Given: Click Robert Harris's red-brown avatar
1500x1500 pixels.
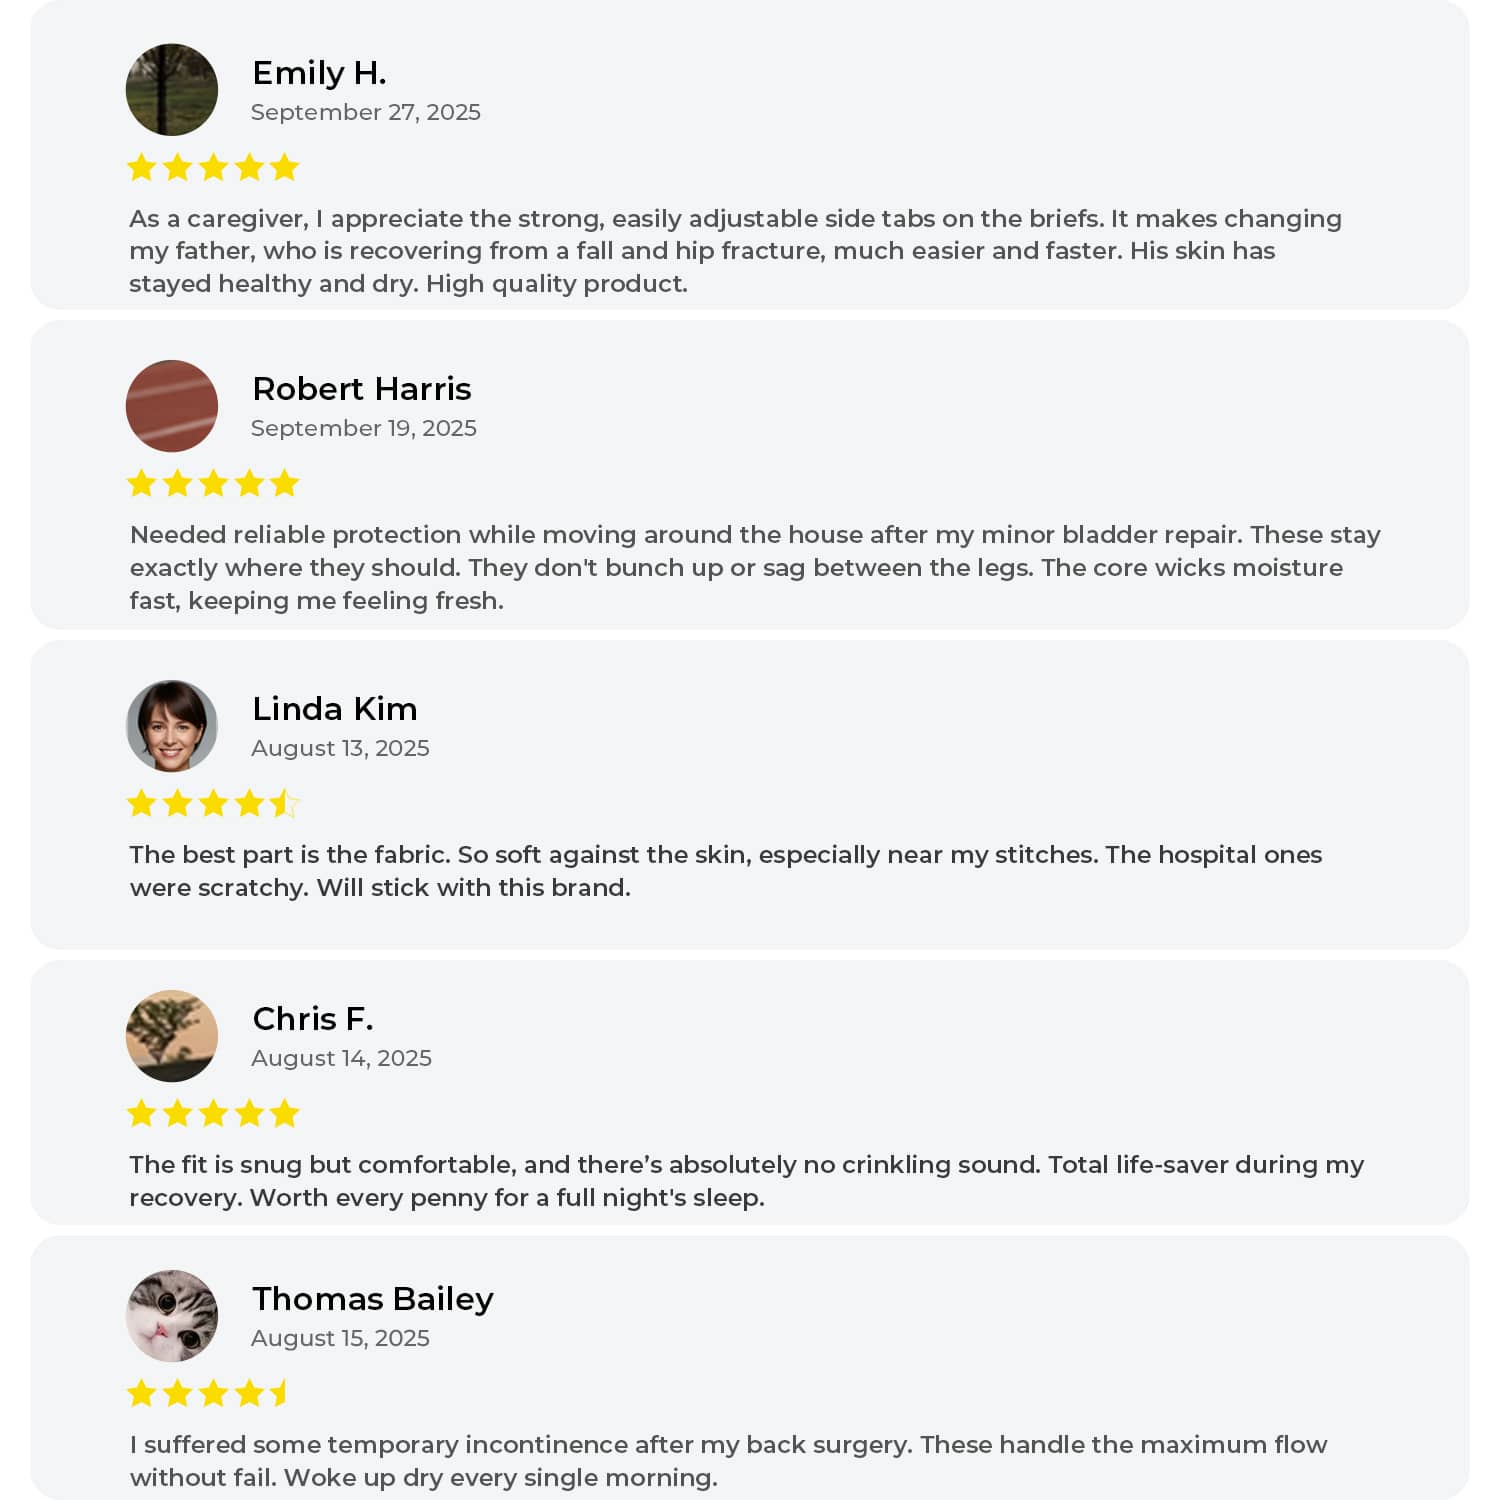Looking at the screenshot, I should pyautogui.click(x=172, y=406).
